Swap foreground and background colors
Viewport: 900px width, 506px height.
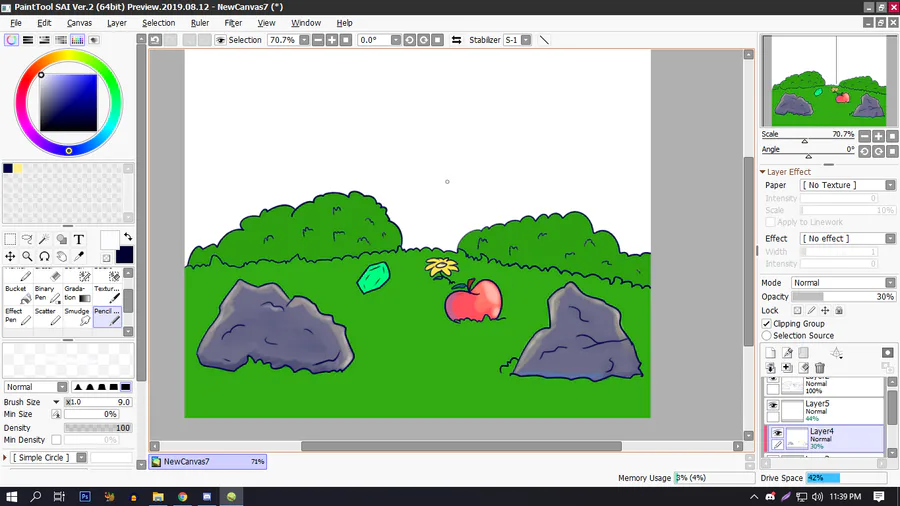(x=128, y=236)
